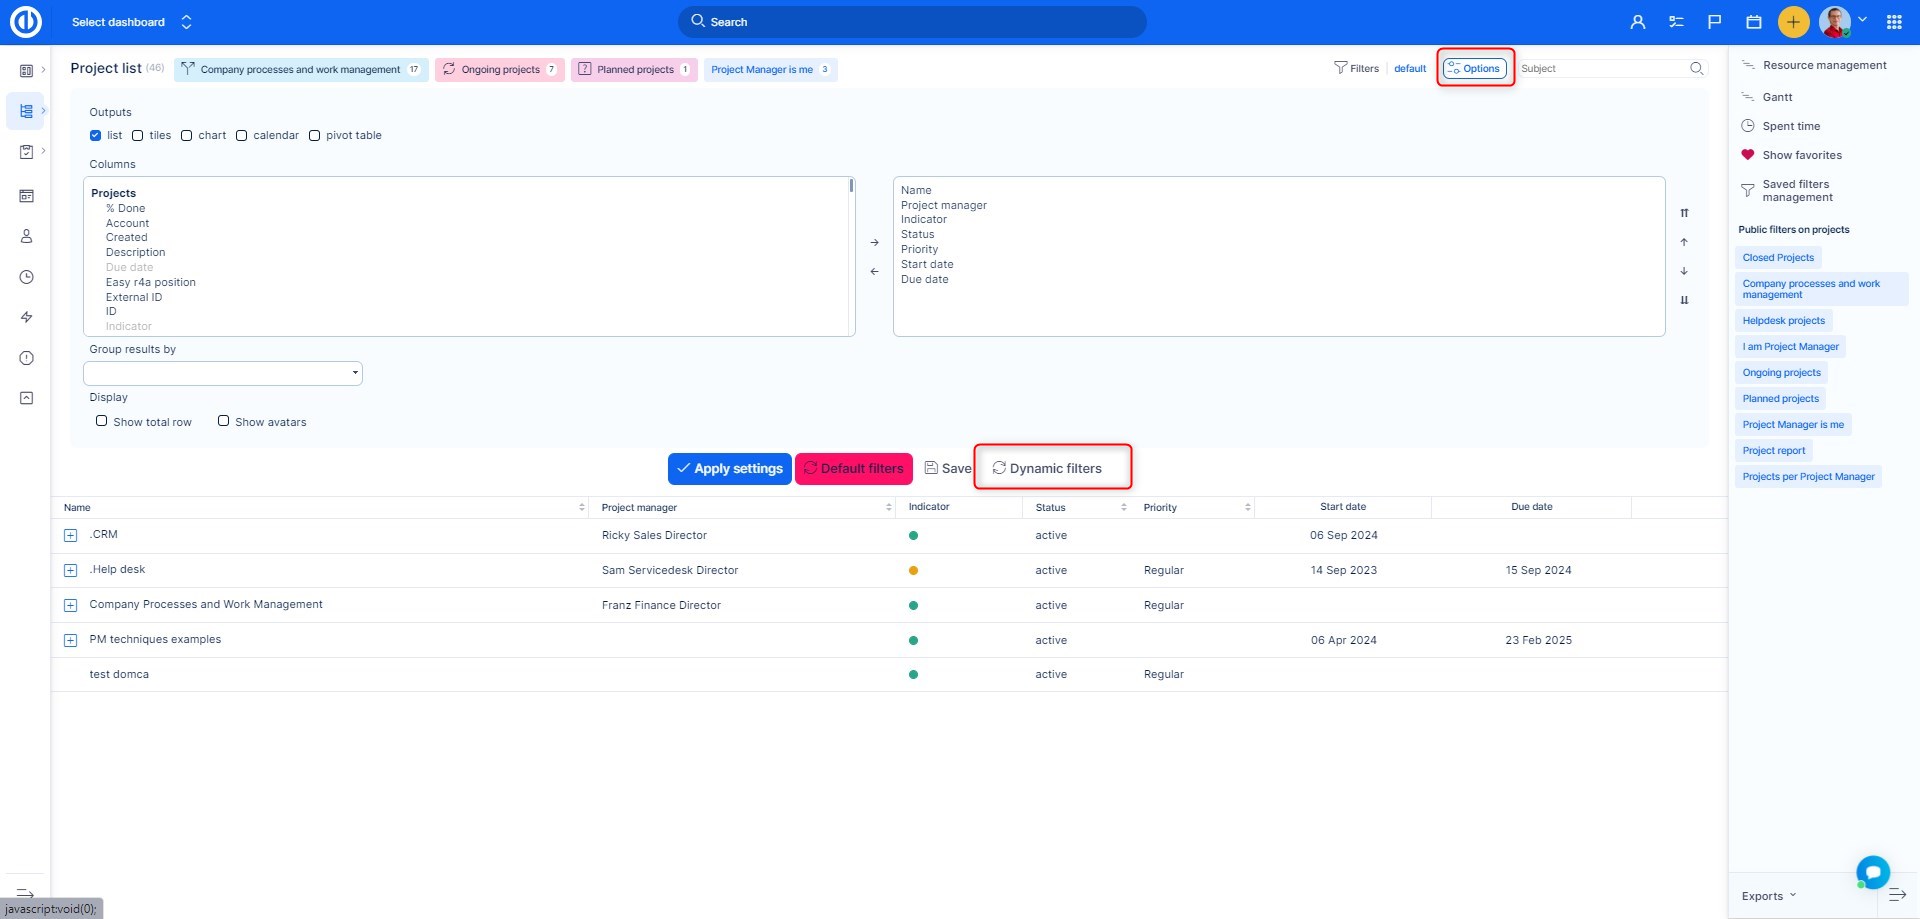Open the apps grid menu icon
The width and height of the screenshot is (1920, 919).
pos(1894,22)
